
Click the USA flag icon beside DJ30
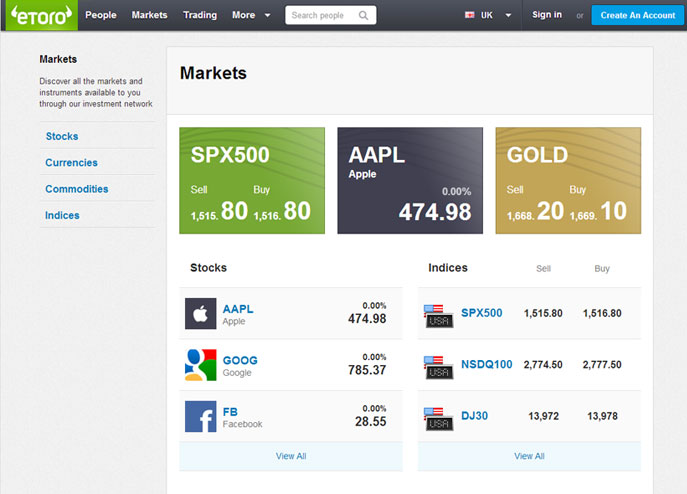[438, 419]
